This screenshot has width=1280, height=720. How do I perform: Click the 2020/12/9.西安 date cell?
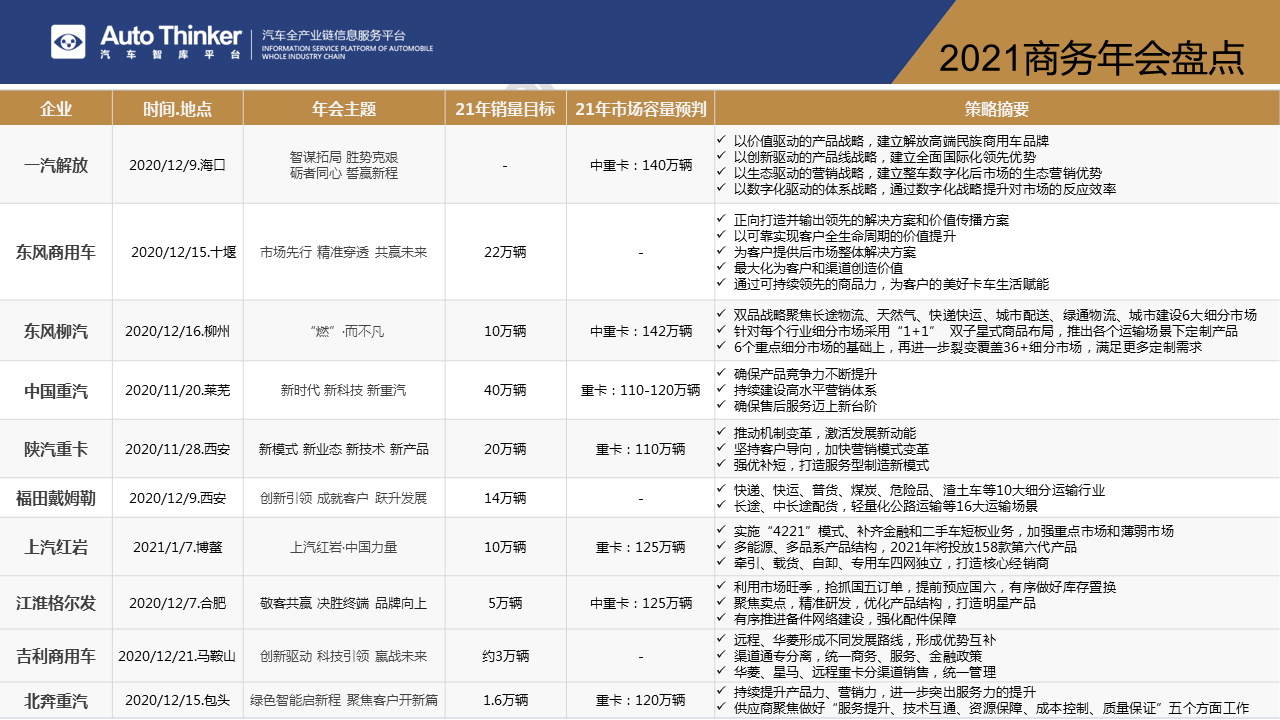(x=178, y=498)
